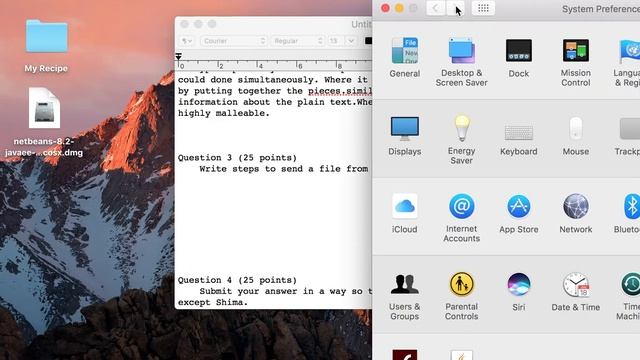Open the paragraph styles dropdown in TextEdit
The height and width of the screenshot is (360, 640).
pyautogui.click(x=187, y=41)
